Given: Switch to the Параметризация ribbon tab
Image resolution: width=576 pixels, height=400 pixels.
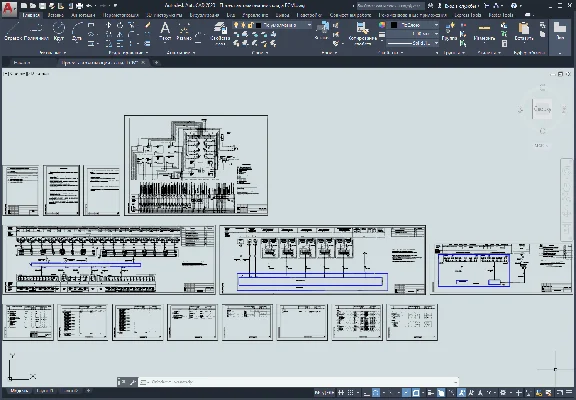Looking at the screenshot, I should pyautogui.click(x=121, y=15).
